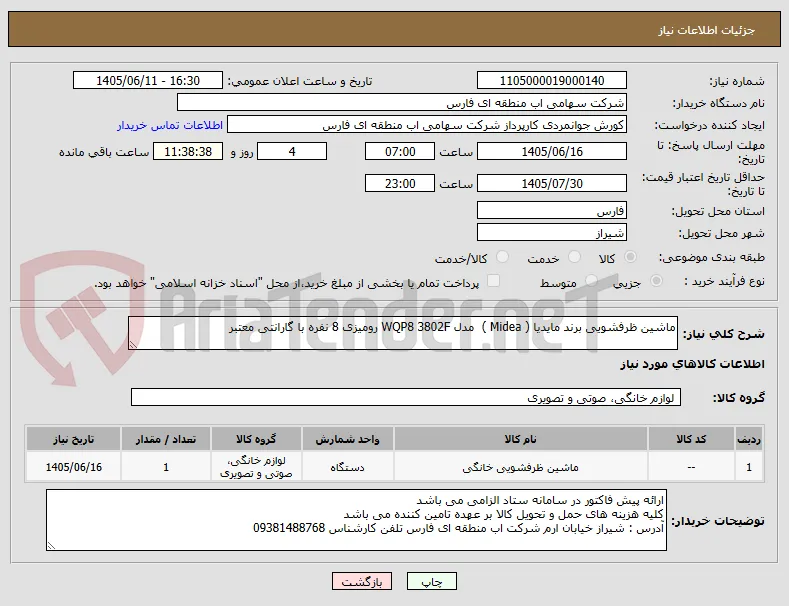Click the بازگشت (back) button

tap(362, 581)
